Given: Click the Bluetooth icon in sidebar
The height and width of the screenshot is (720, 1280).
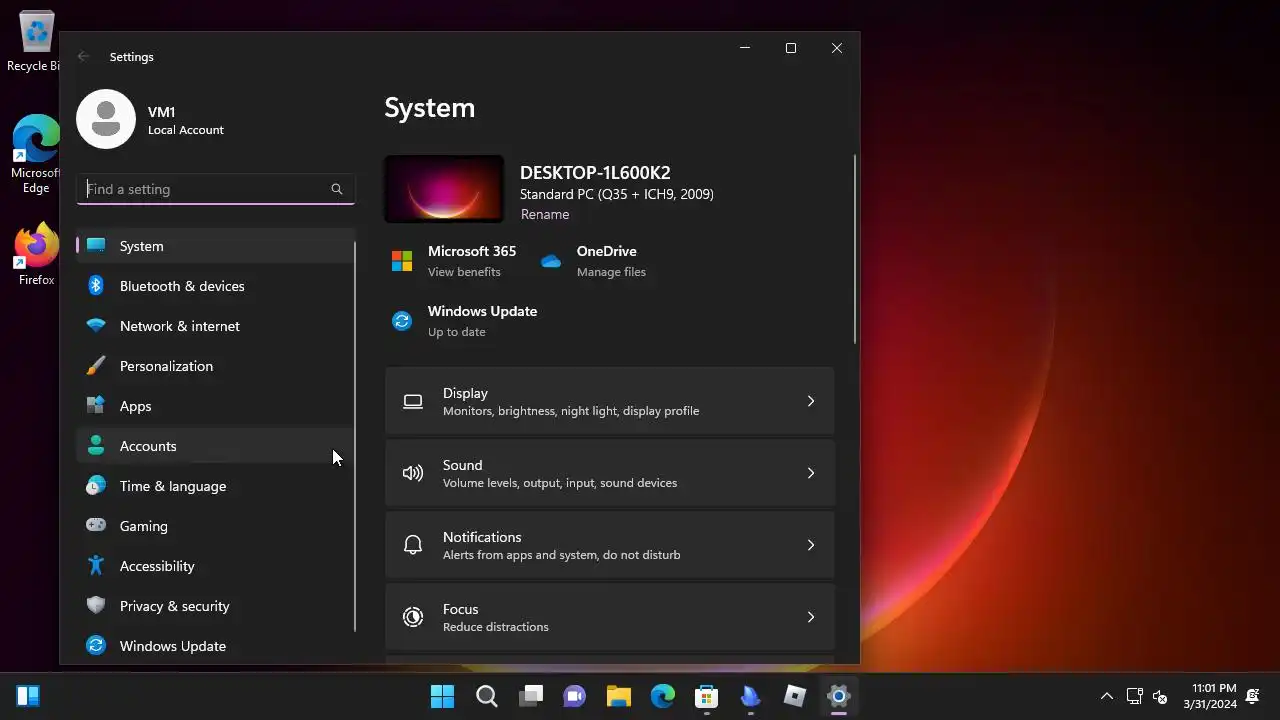Looking at the screenshot, I should [96, 285].
